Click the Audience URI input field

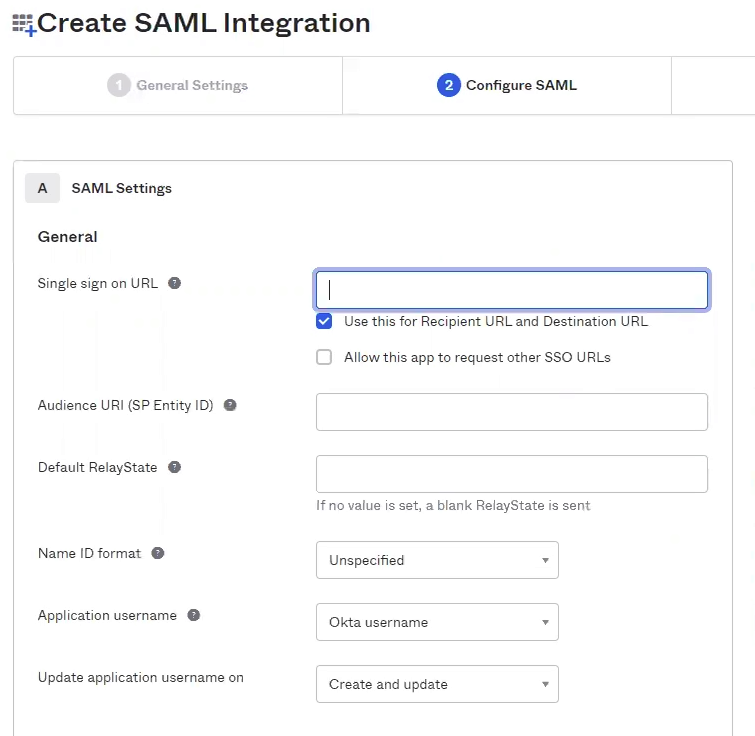tap(512, 412)
